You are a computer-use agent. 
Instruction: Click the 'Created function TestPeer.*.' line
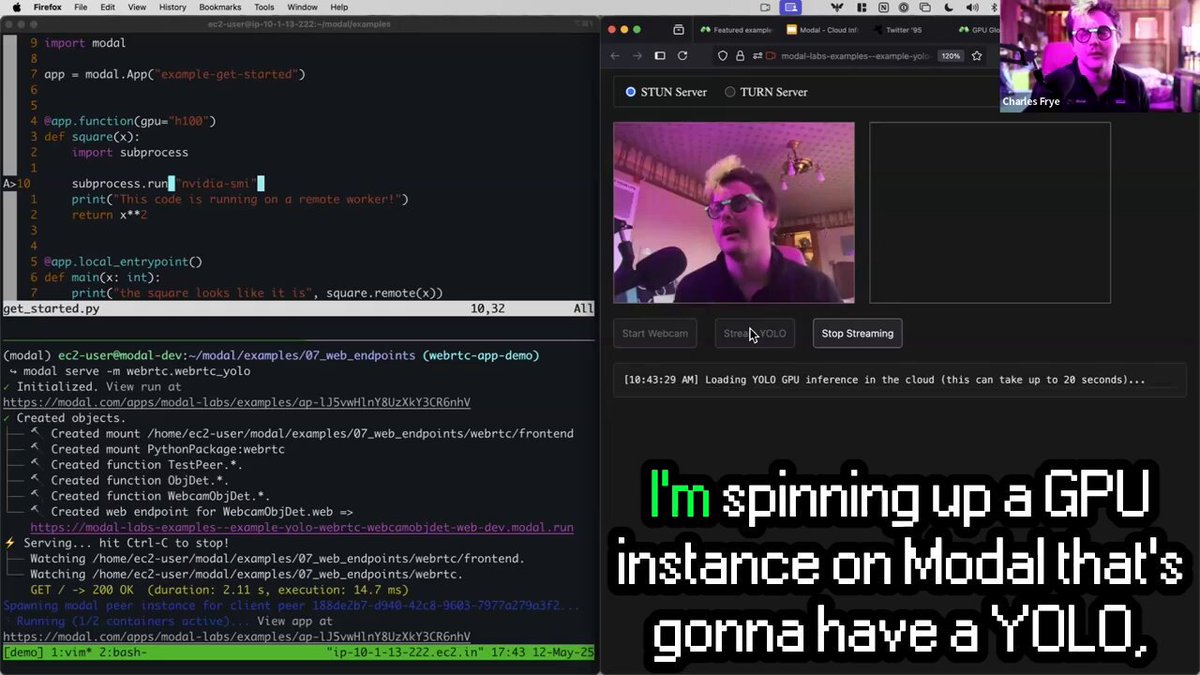click(x=146, y=465)
